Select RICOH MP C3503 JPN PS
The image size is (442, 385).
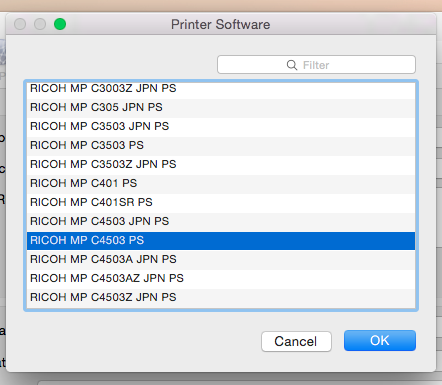[x=221, y=127]
